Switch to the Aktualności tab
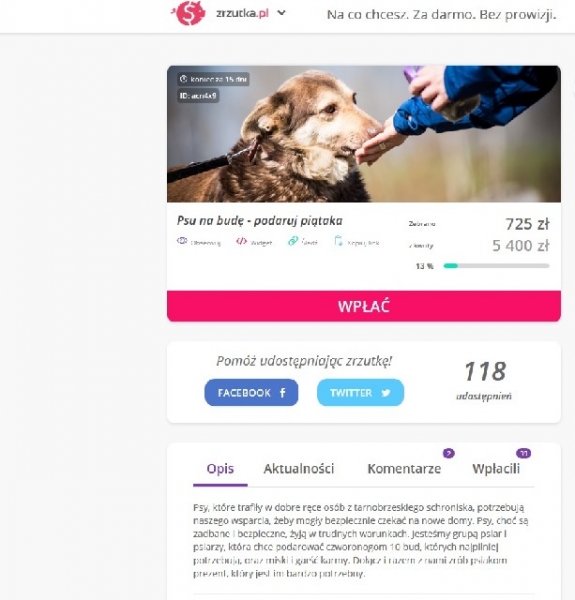This screenshot has height=600, width=575. (x=298, y=469)
